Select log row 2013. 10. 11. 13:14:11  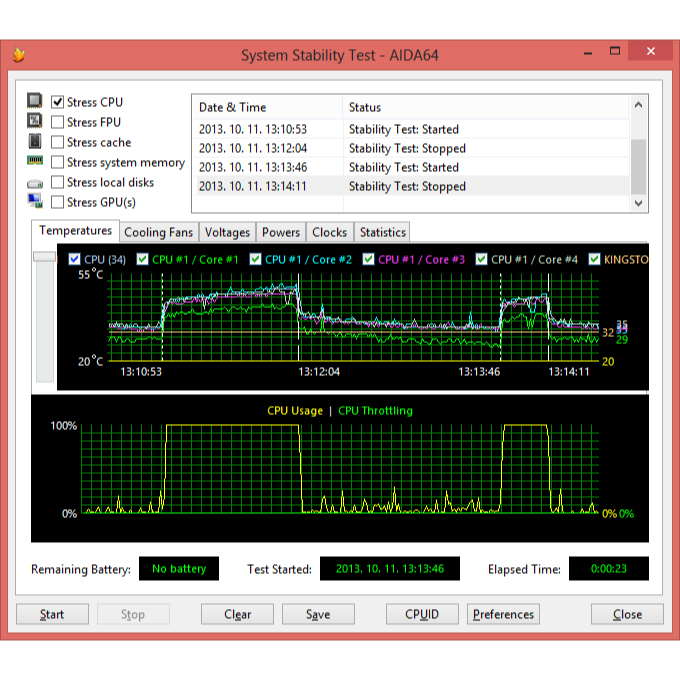point(412,186)
